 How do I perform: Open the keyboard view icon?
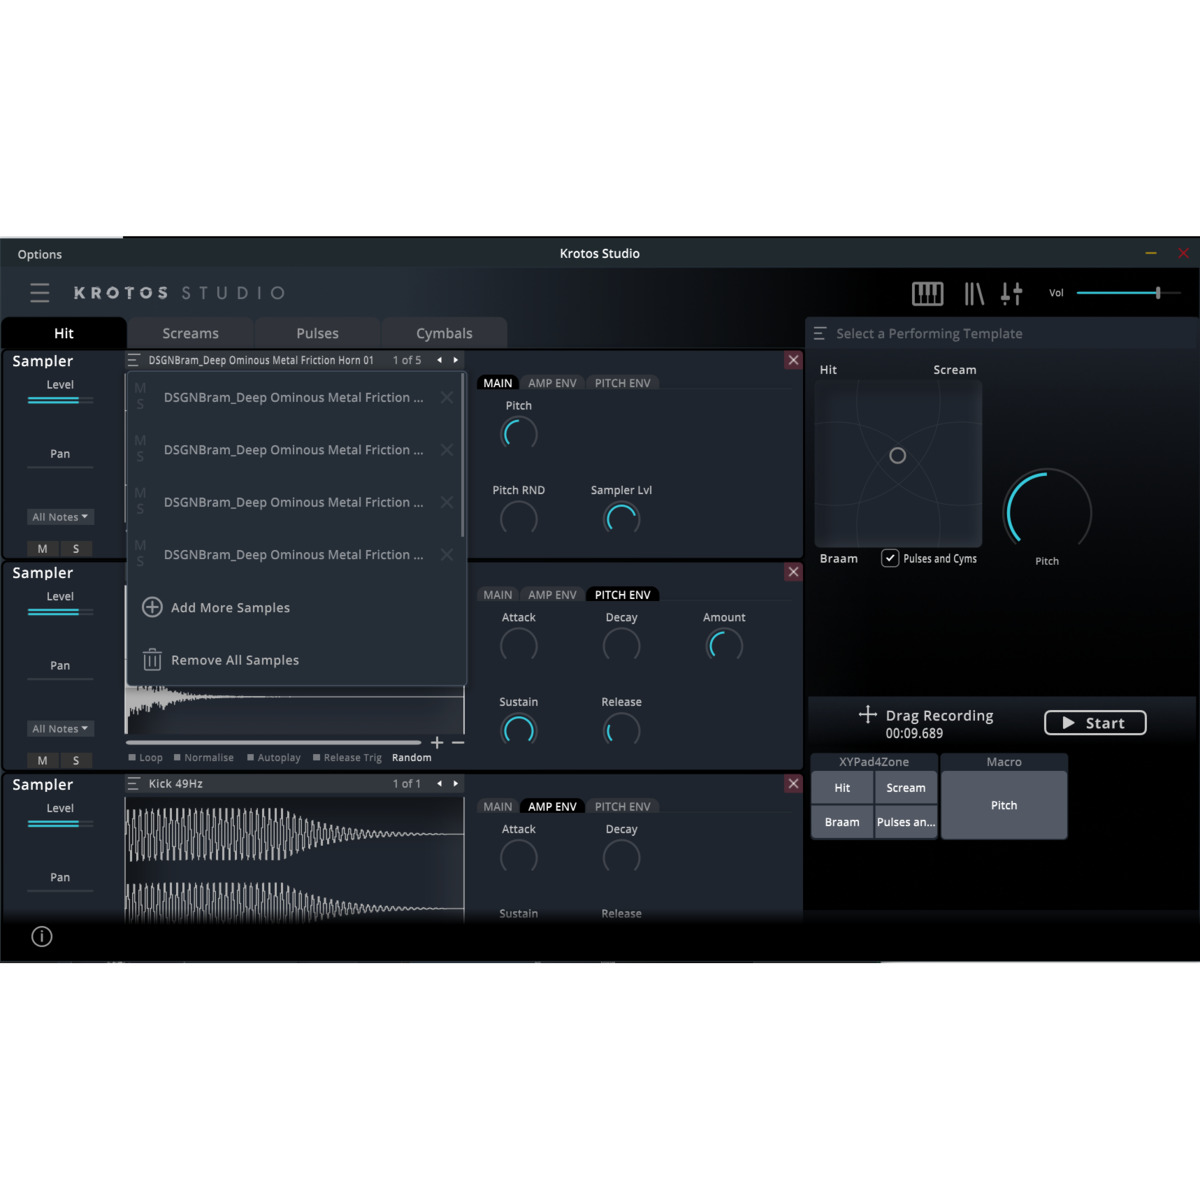click(x=927, y=293)
